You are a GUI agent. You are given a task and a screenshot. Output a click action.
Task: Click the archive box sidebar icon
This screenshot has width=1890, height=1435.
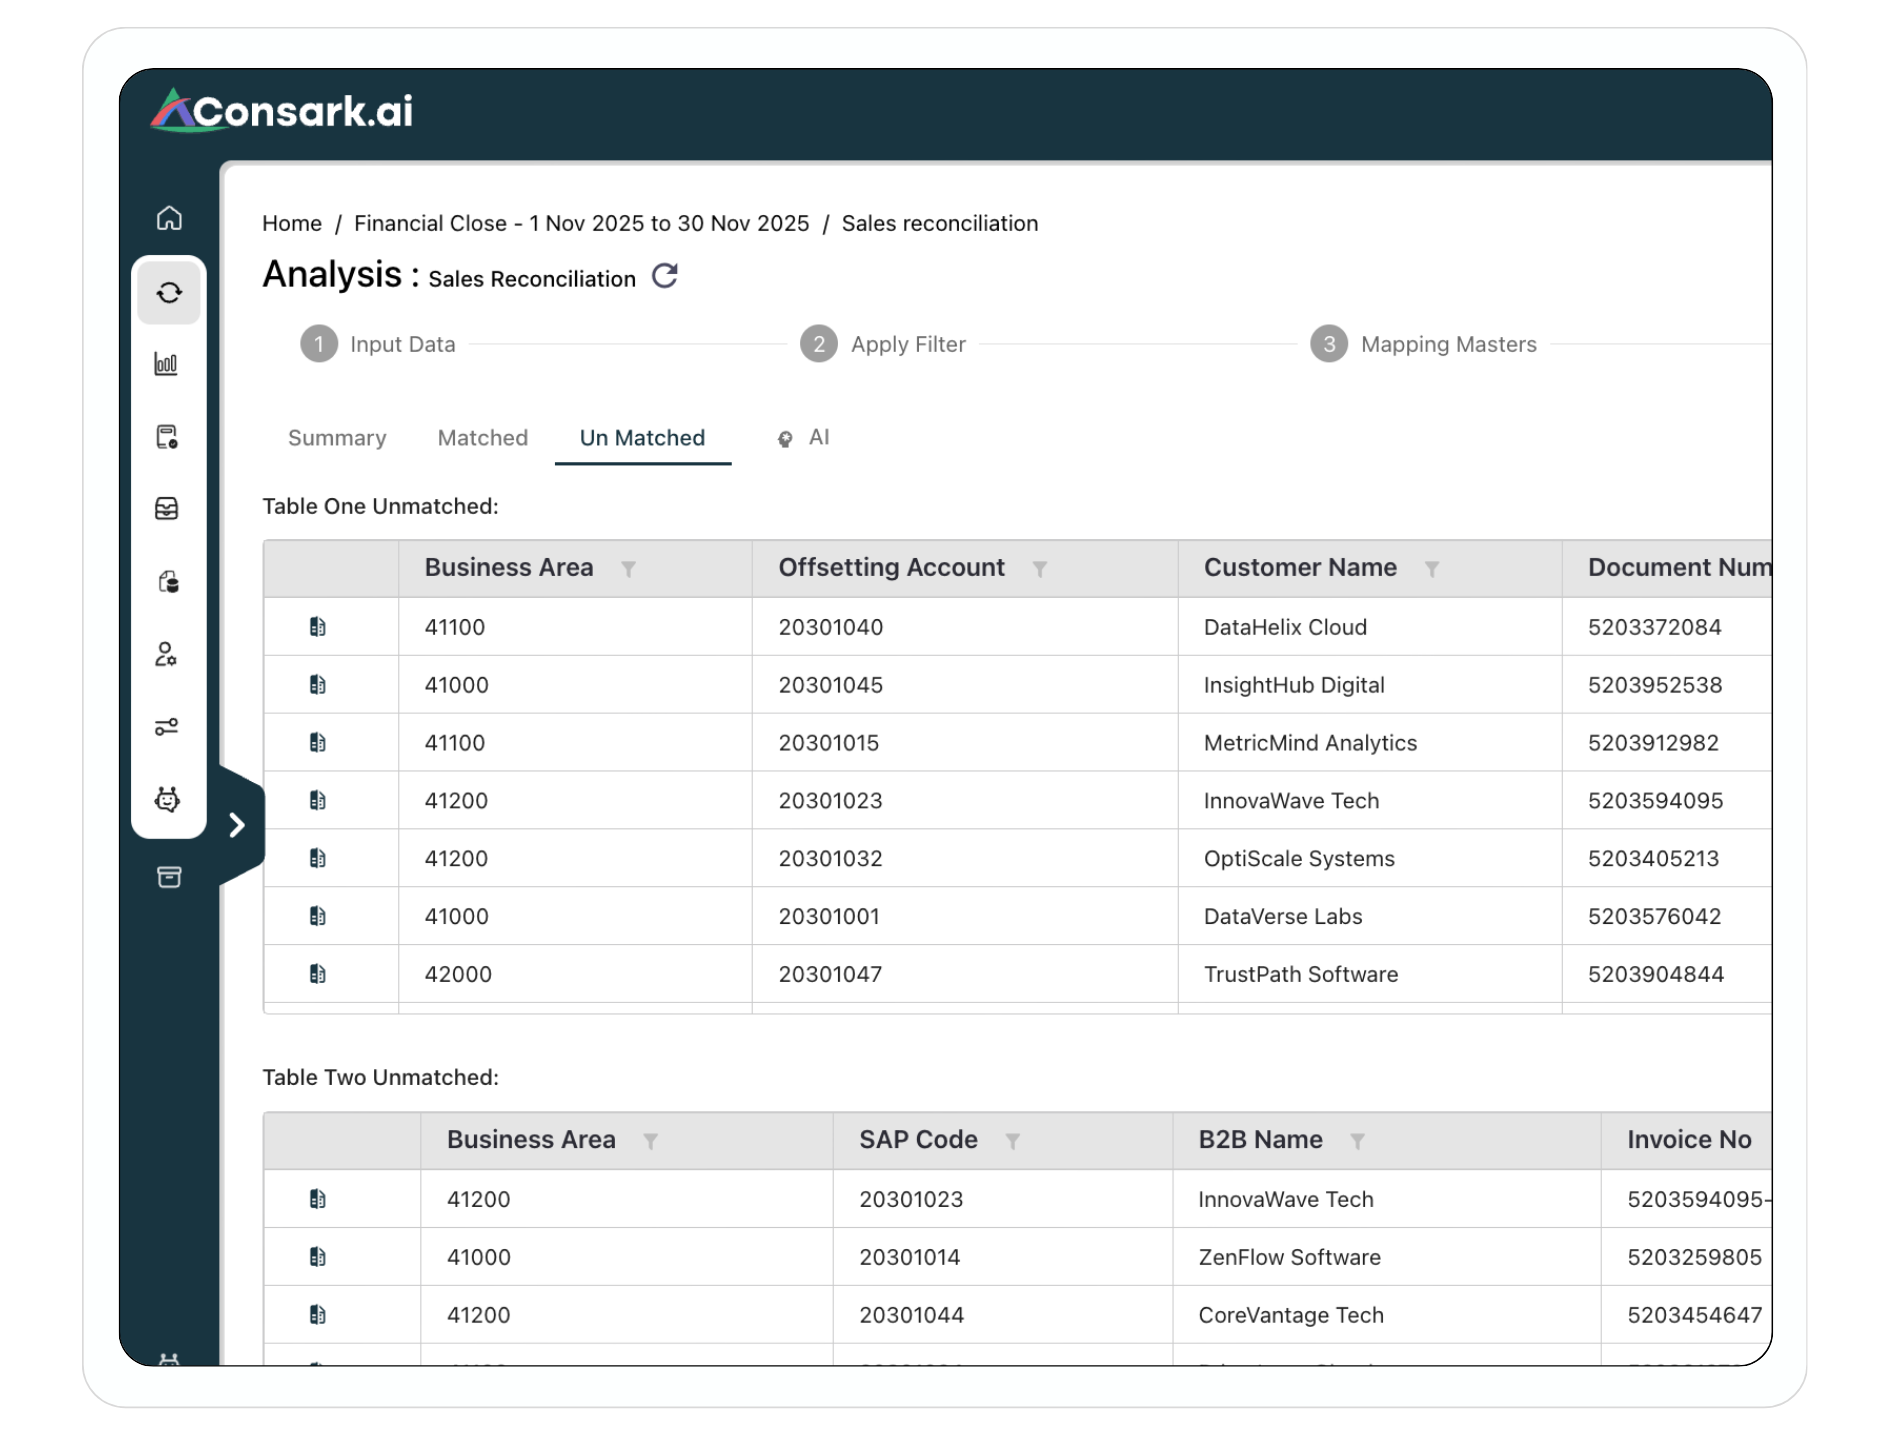(x=169, y=877)
